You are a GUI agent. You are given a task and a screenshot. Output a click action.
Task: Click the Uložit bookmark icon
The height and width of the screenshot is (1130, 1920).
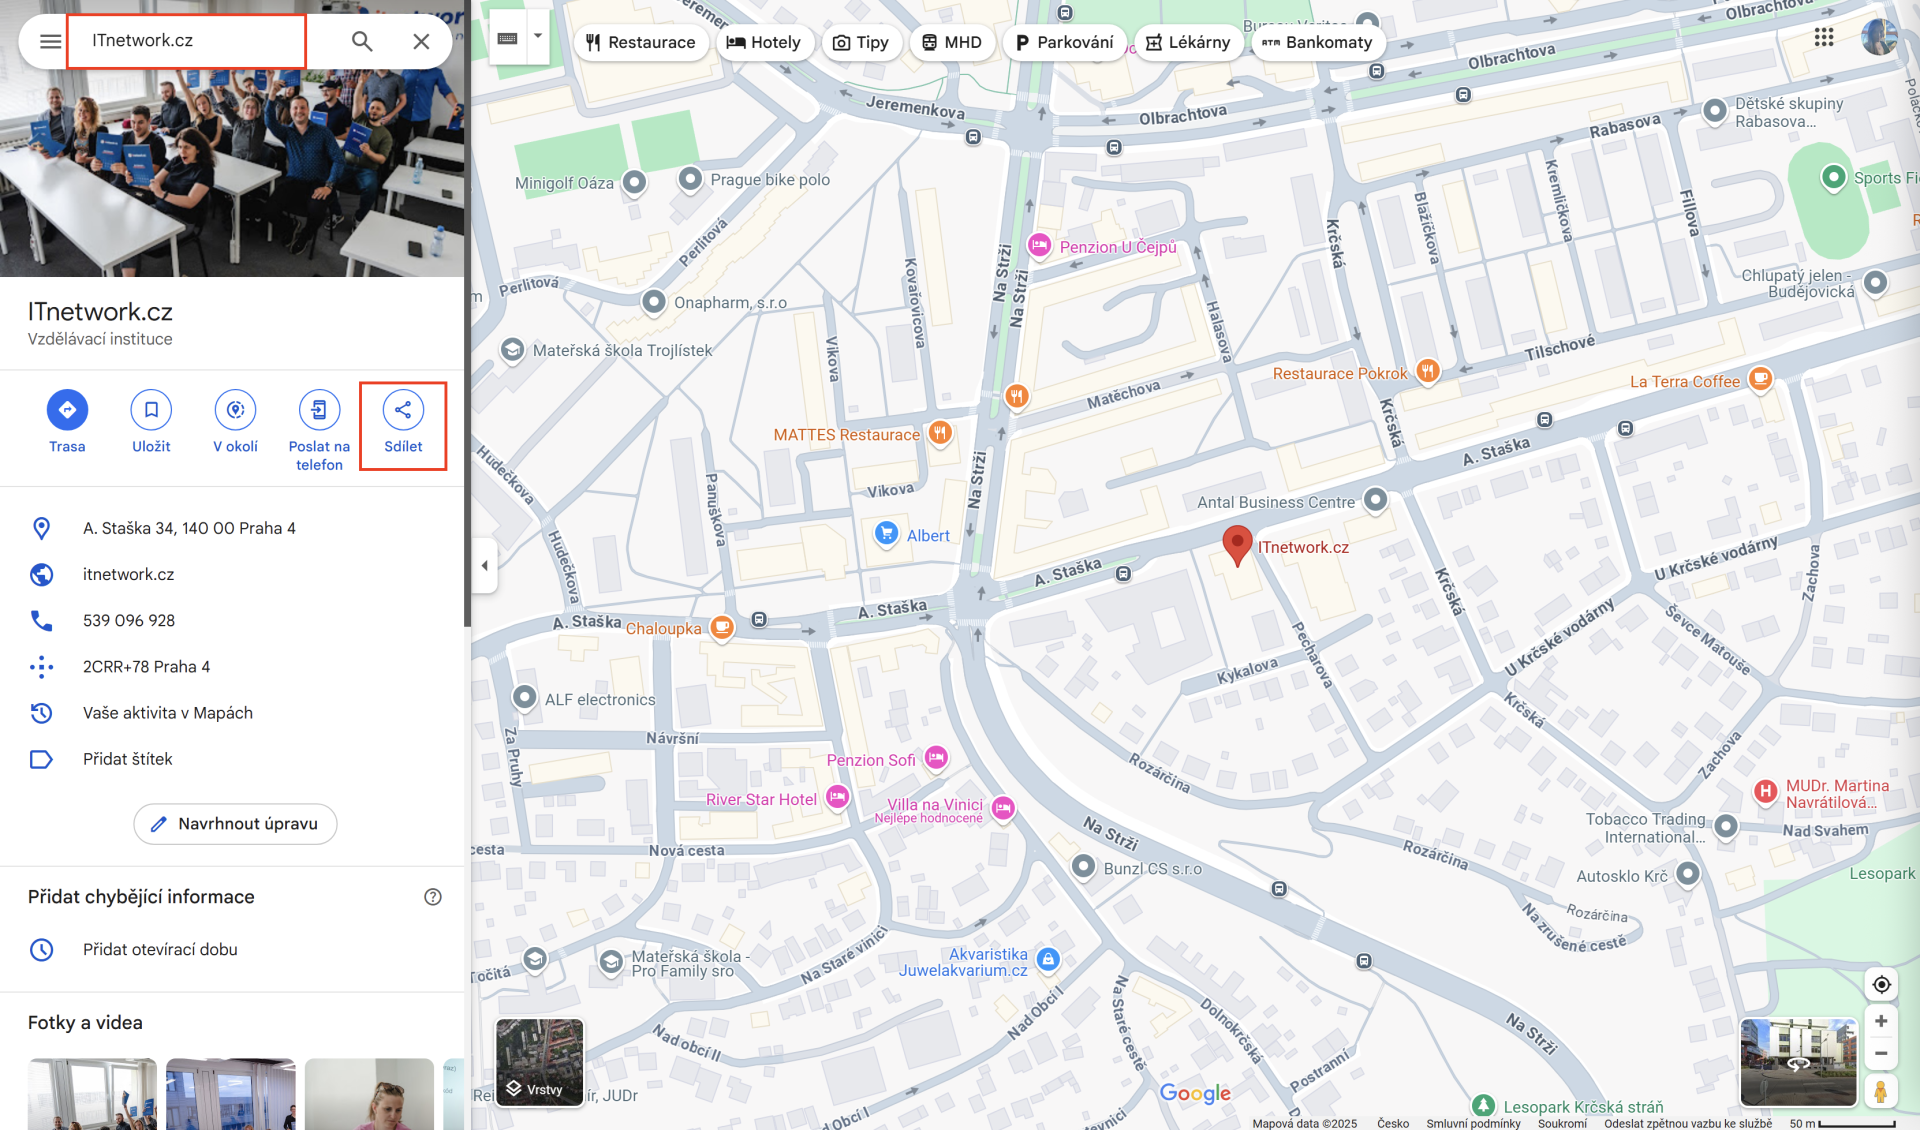click(x=151, y=410)
